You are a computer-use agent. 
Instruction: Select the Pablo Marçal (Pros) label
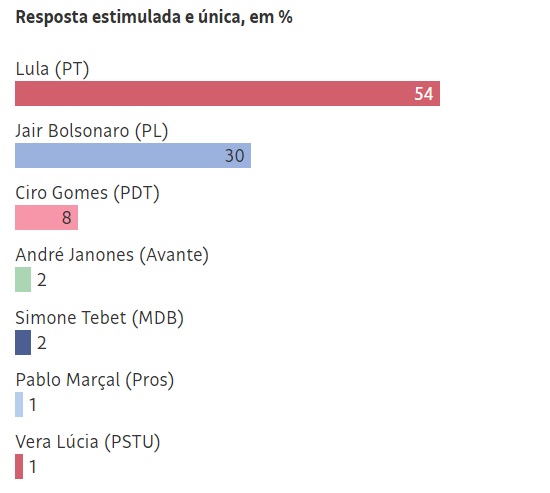95,380
